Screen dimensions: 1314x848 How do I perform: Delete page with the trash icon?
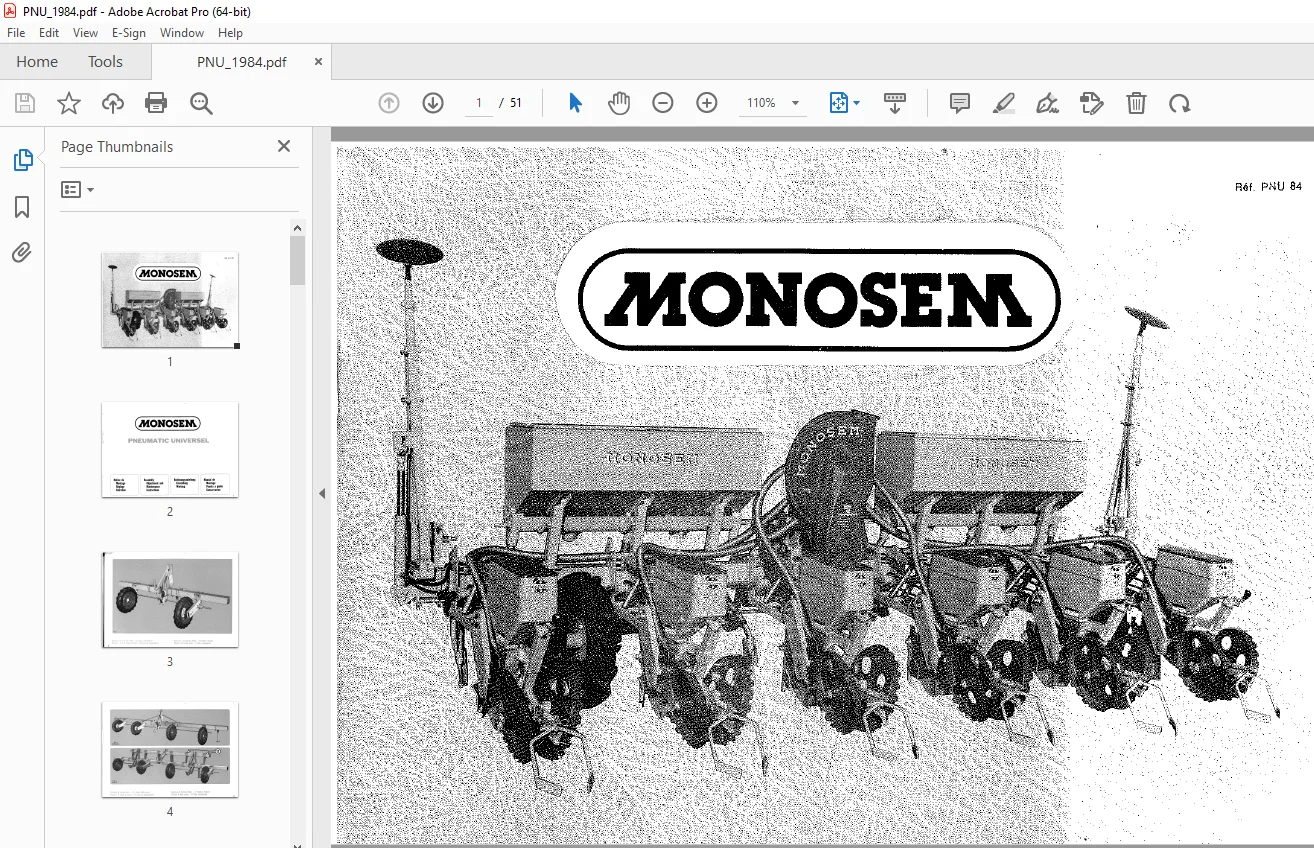point(1136,103)
